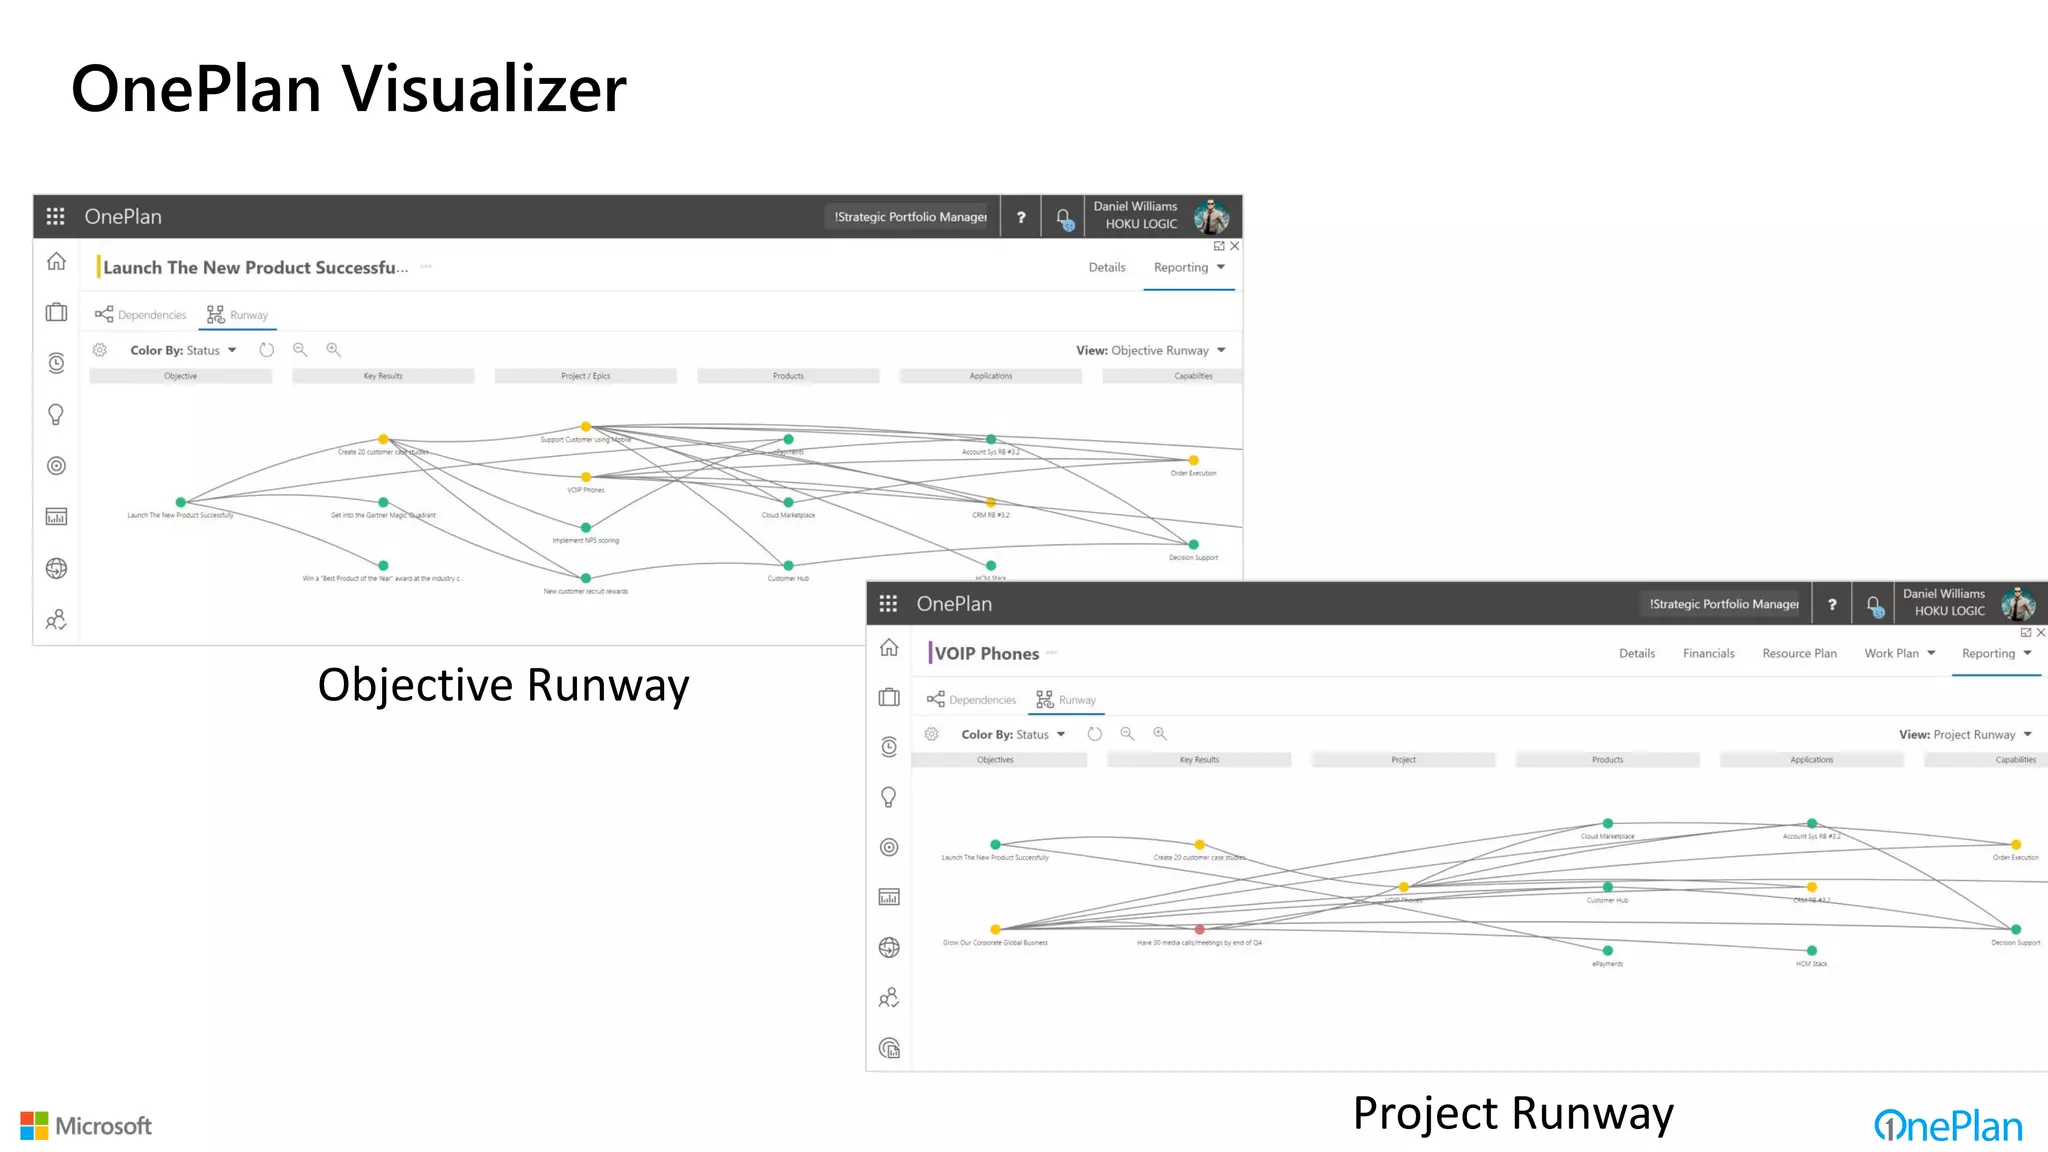Refresh the Objective Runway diagram

[x=266, y=350]
